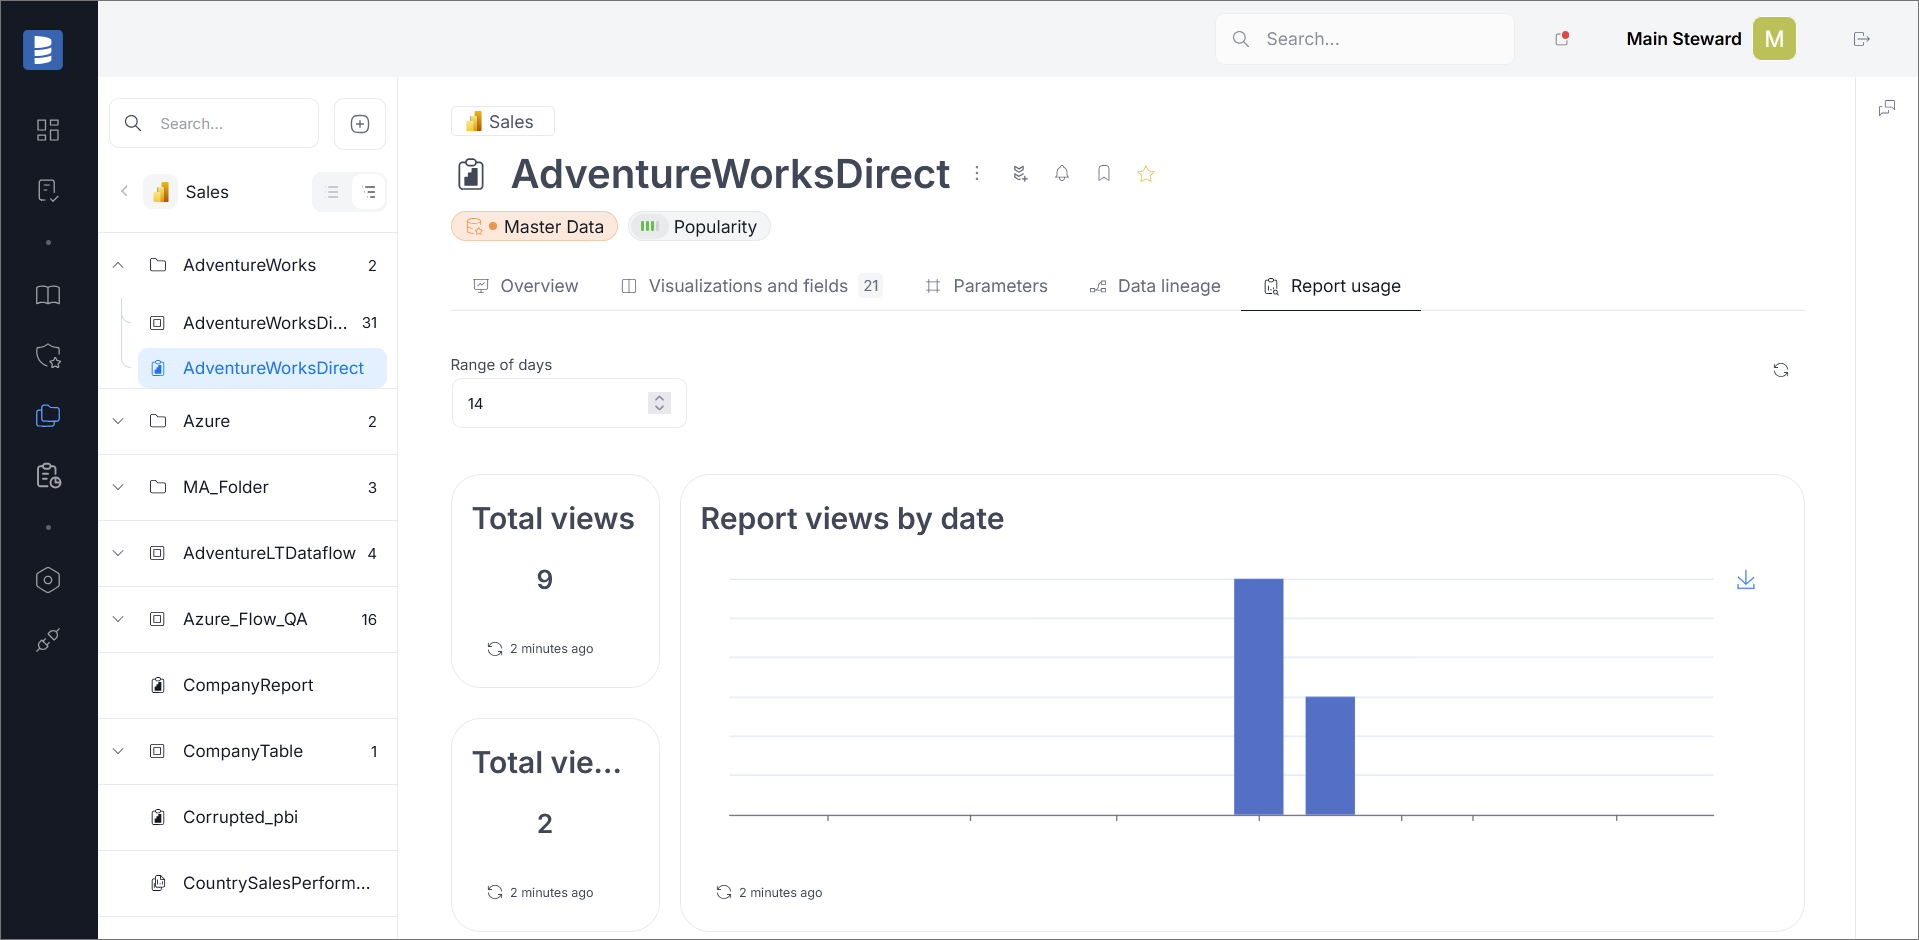Bookmark the AdventureWorksDirect report
This screenshot has height=940, width=1919.
pyautogui.click(x=1103, y=173)
